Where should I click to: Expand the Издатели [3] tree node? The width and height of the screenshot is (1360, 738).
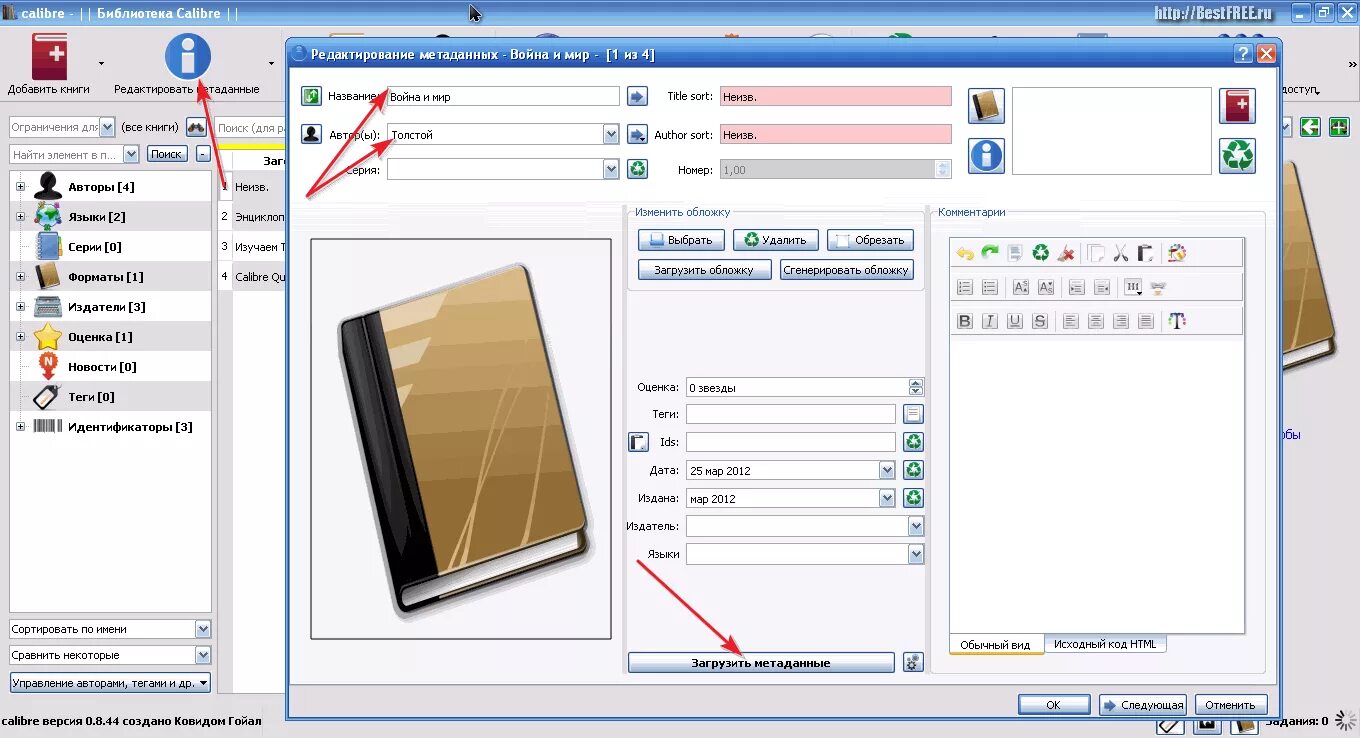[x=20, y=307]
